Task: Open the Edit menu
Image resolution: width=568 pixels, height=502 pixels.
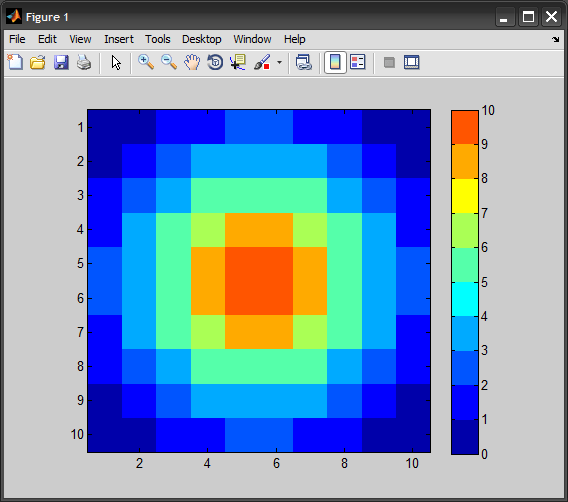Action: click(47, 39)
